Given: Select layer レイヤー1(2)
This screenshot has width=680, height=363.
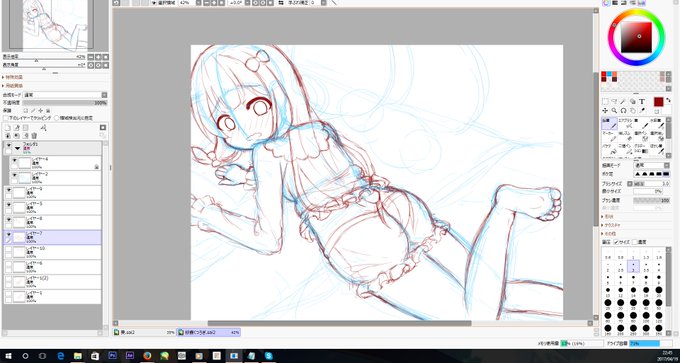Looking at the screenshot, I should click(52, 281).
